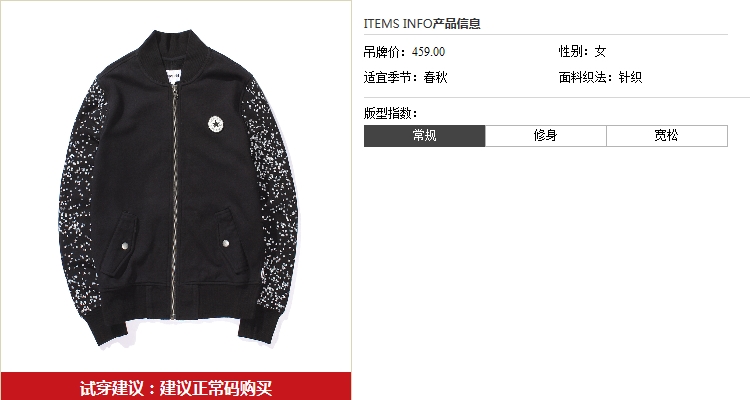Click the speckled left sleeve
Screen dimensions: 750x400
[81, 201]
